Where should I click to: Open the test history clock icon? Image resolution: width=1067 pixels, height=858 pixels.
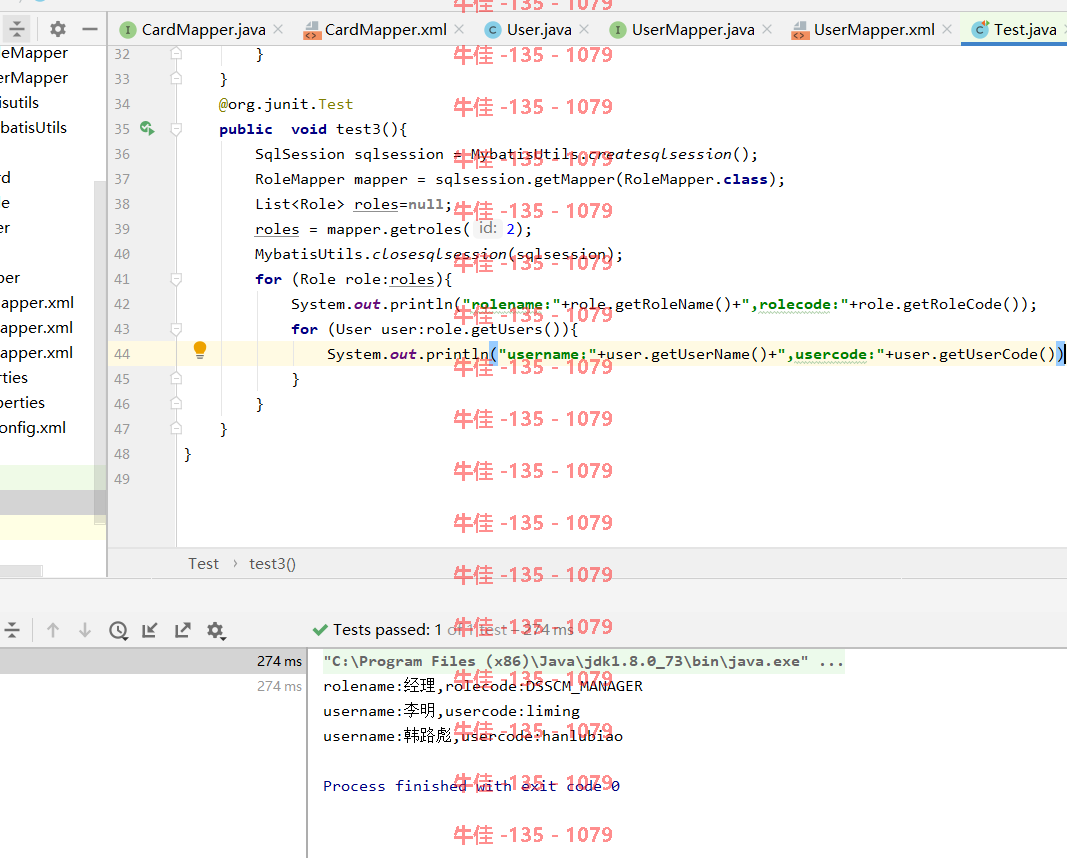click(x=118, y=631)
